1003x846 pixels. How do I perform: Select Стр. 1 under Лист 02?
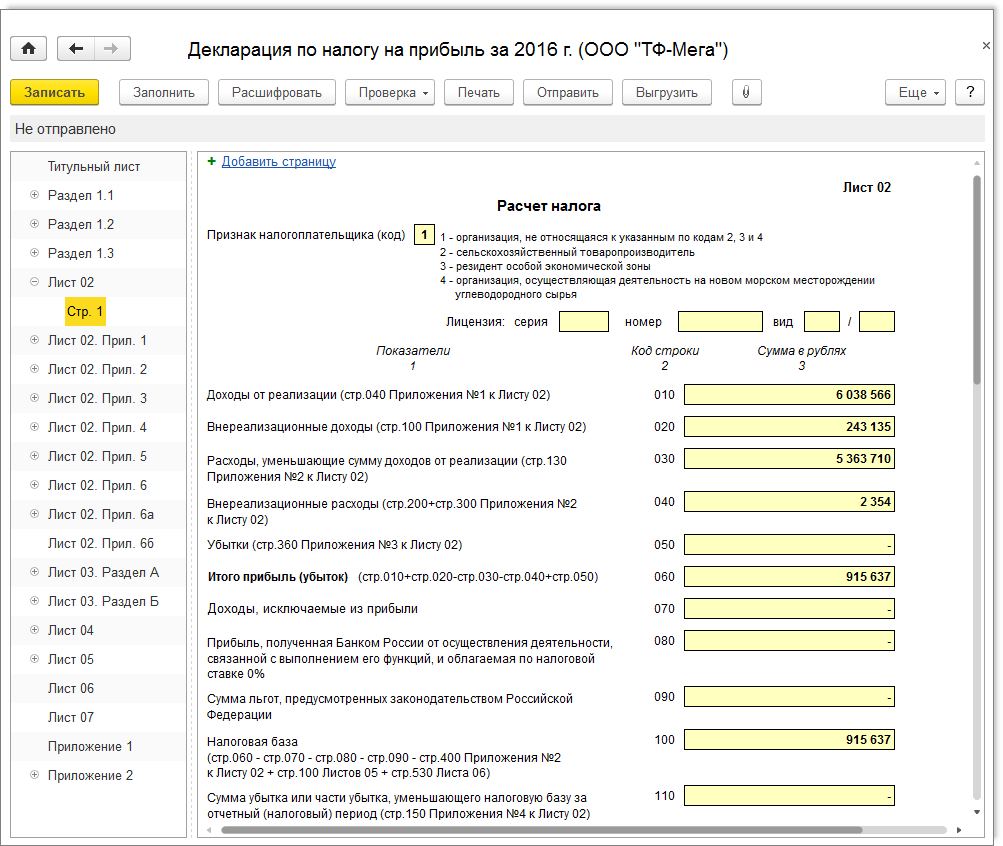[85, 312]
